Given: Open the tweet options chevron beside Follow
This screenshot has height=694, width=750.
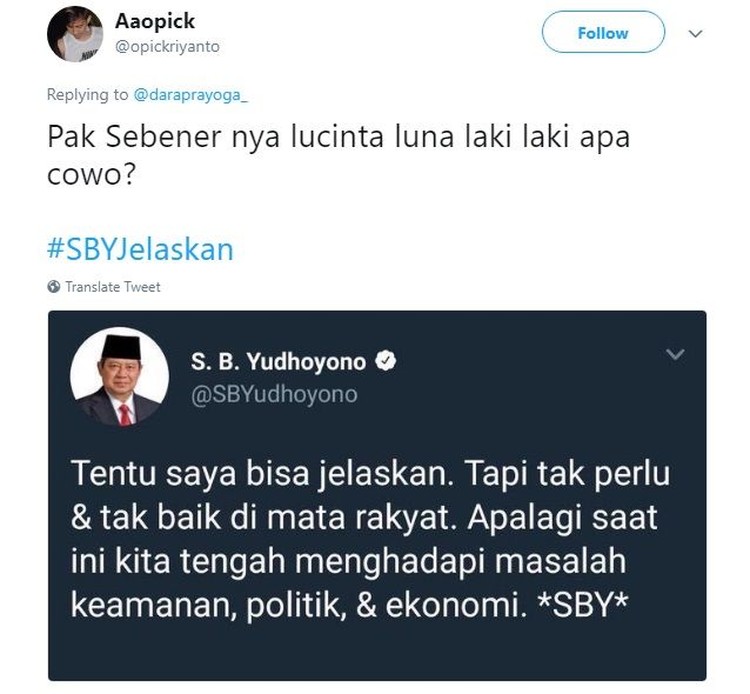Looking at the screenshot, I should click(x=695, y=33).
